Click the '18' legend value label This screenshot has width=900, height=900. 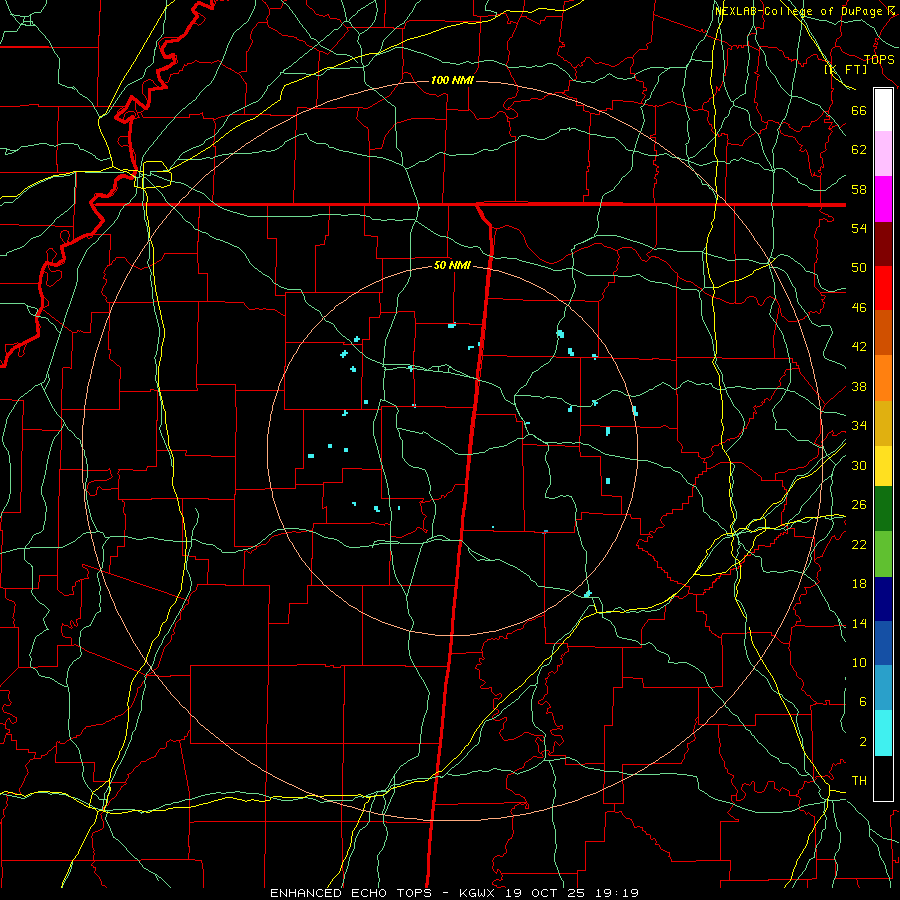859,584
